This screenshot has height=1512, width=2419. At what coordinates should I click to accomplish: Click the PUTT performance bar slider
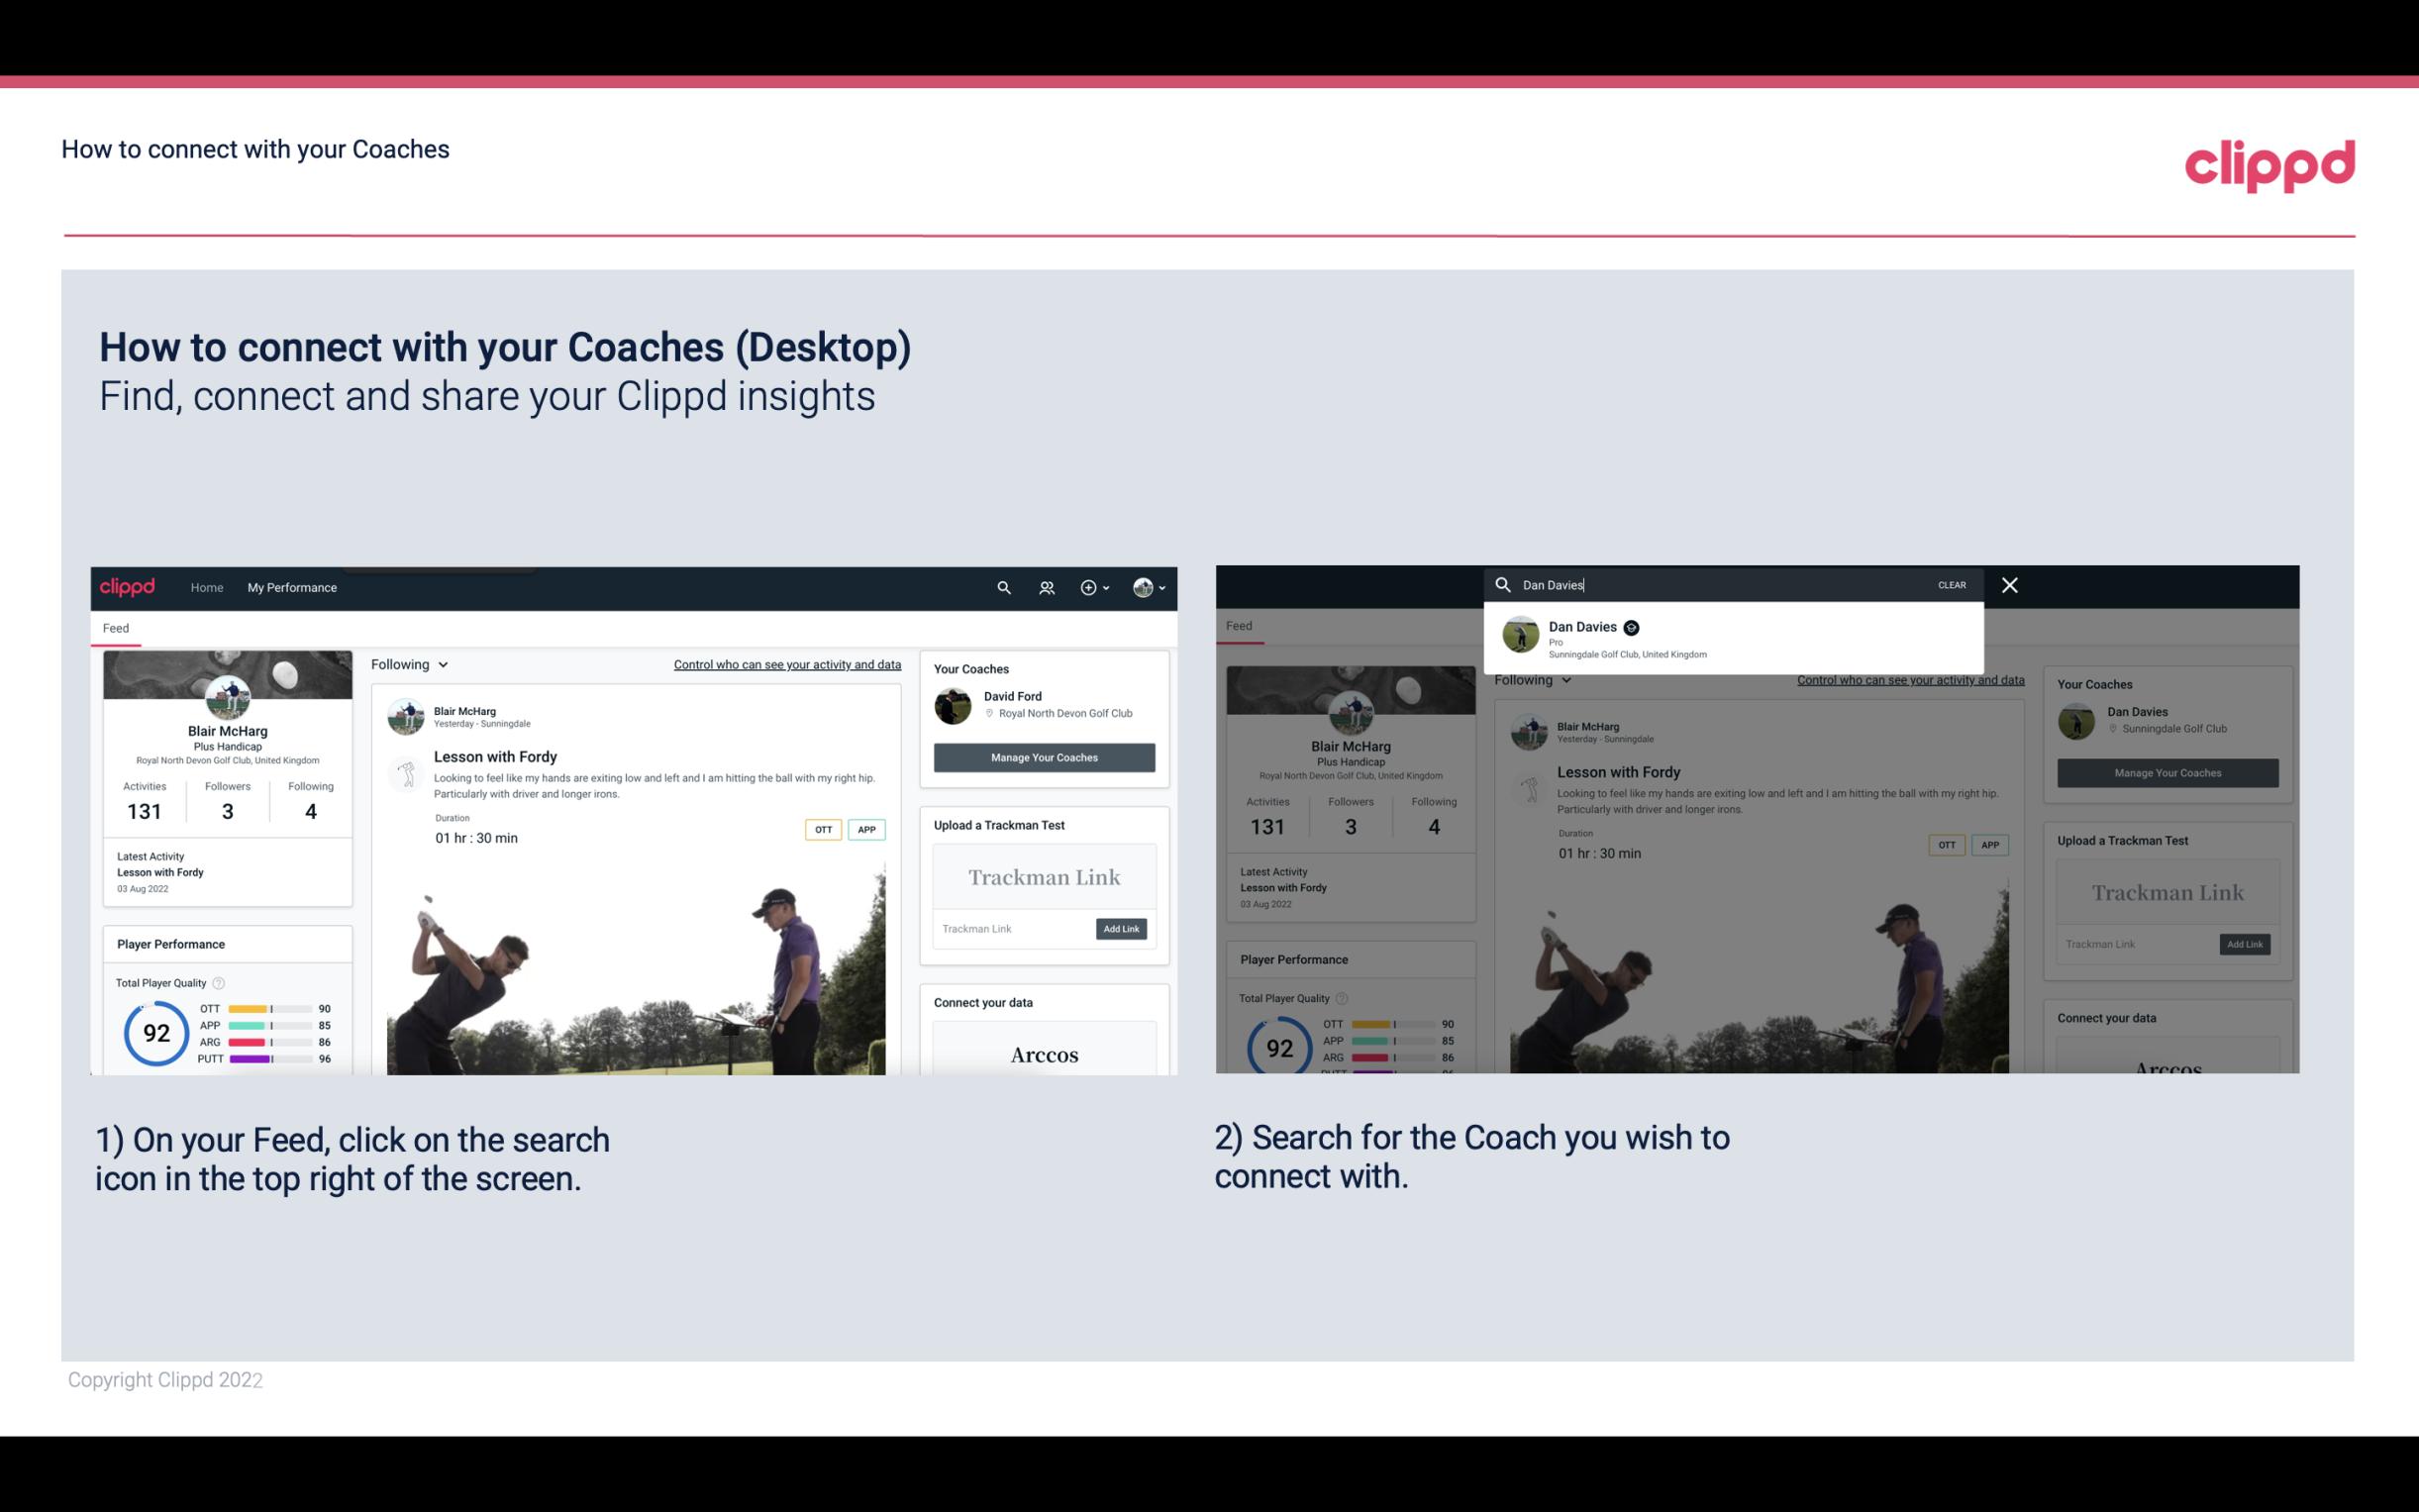click(273, 1062)
